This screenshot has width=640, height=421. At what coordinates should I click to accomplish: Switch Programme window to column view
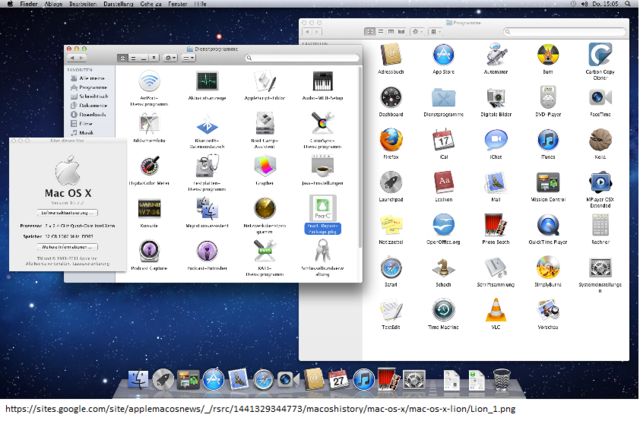click(391, 31)
